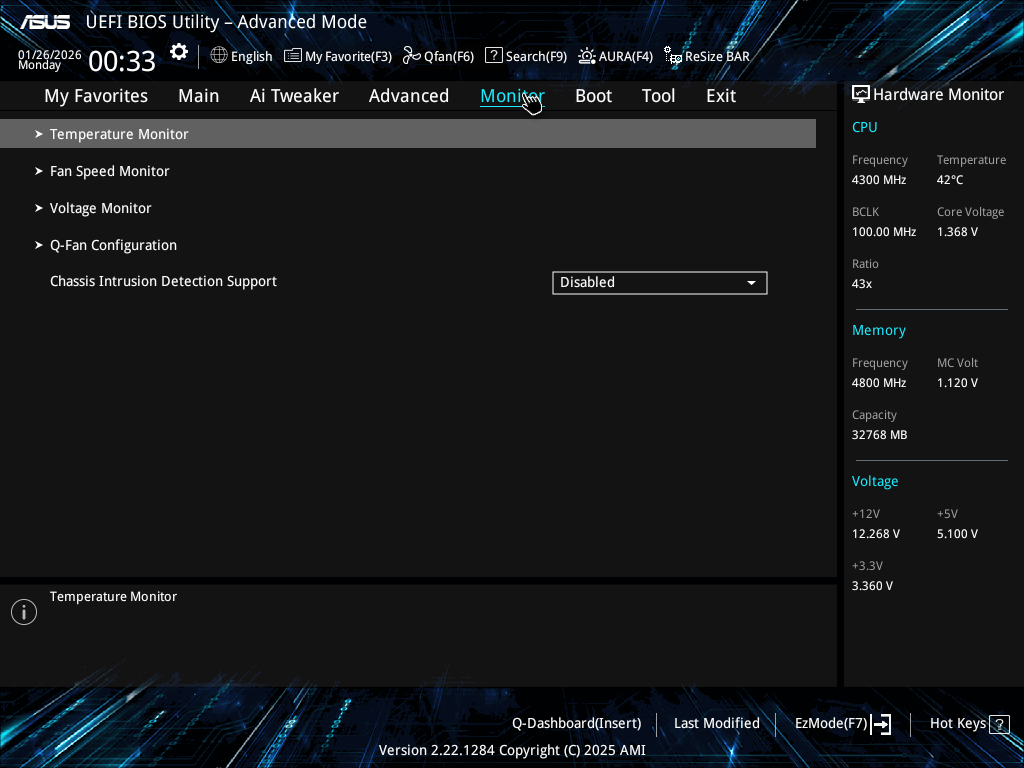Open My Favorite(F3) list icon
1024x768 pixels.
(293, 56)
